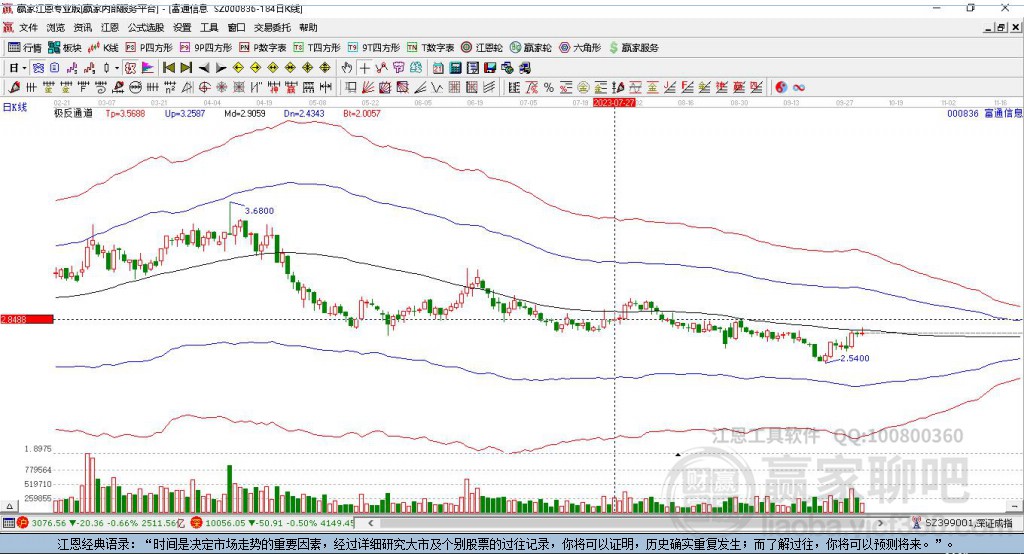Open the 日 period dropdown arrow
This screenshot has width=1024, height=554.
click(x=24, y=68)
